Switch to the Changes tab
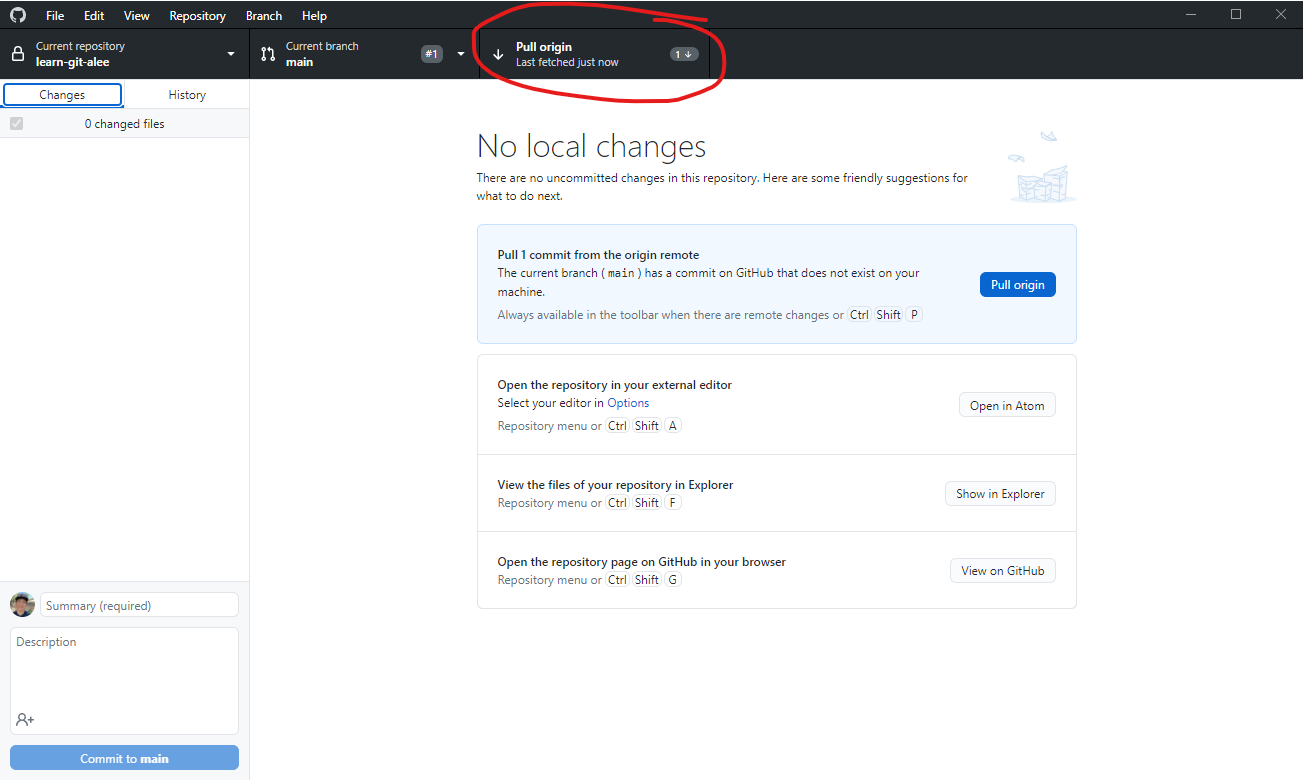The width and height of the screenshot is (1303, 780). [x=62, y=95]
